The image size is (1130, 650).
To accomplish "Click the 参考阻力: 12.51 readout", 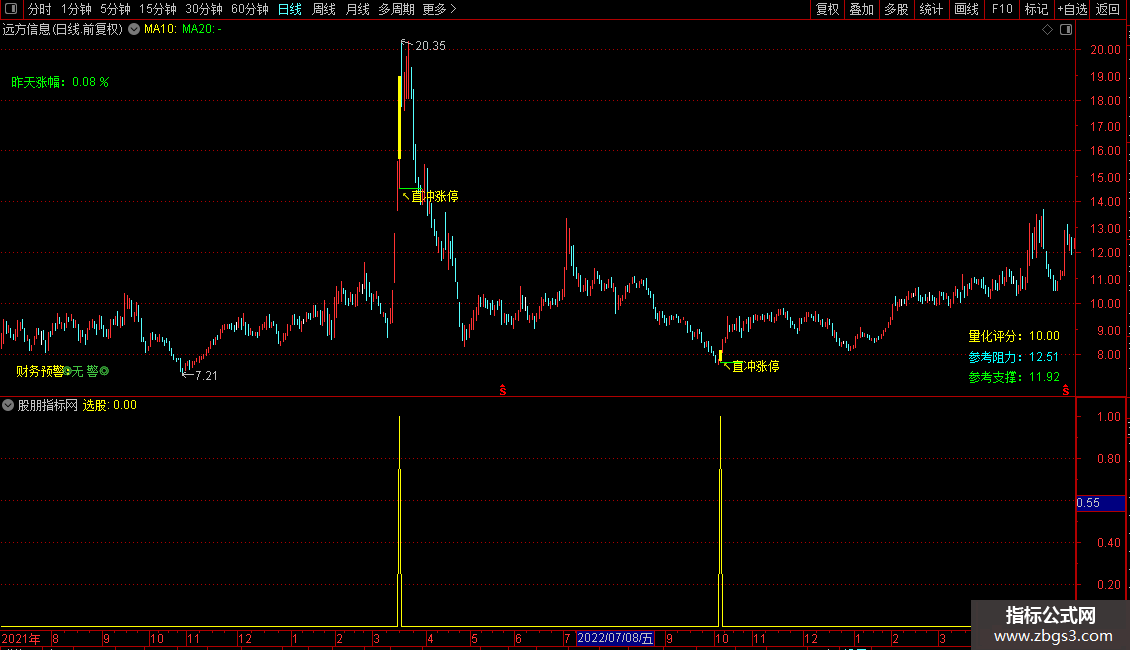I will tap(1014, 357).
